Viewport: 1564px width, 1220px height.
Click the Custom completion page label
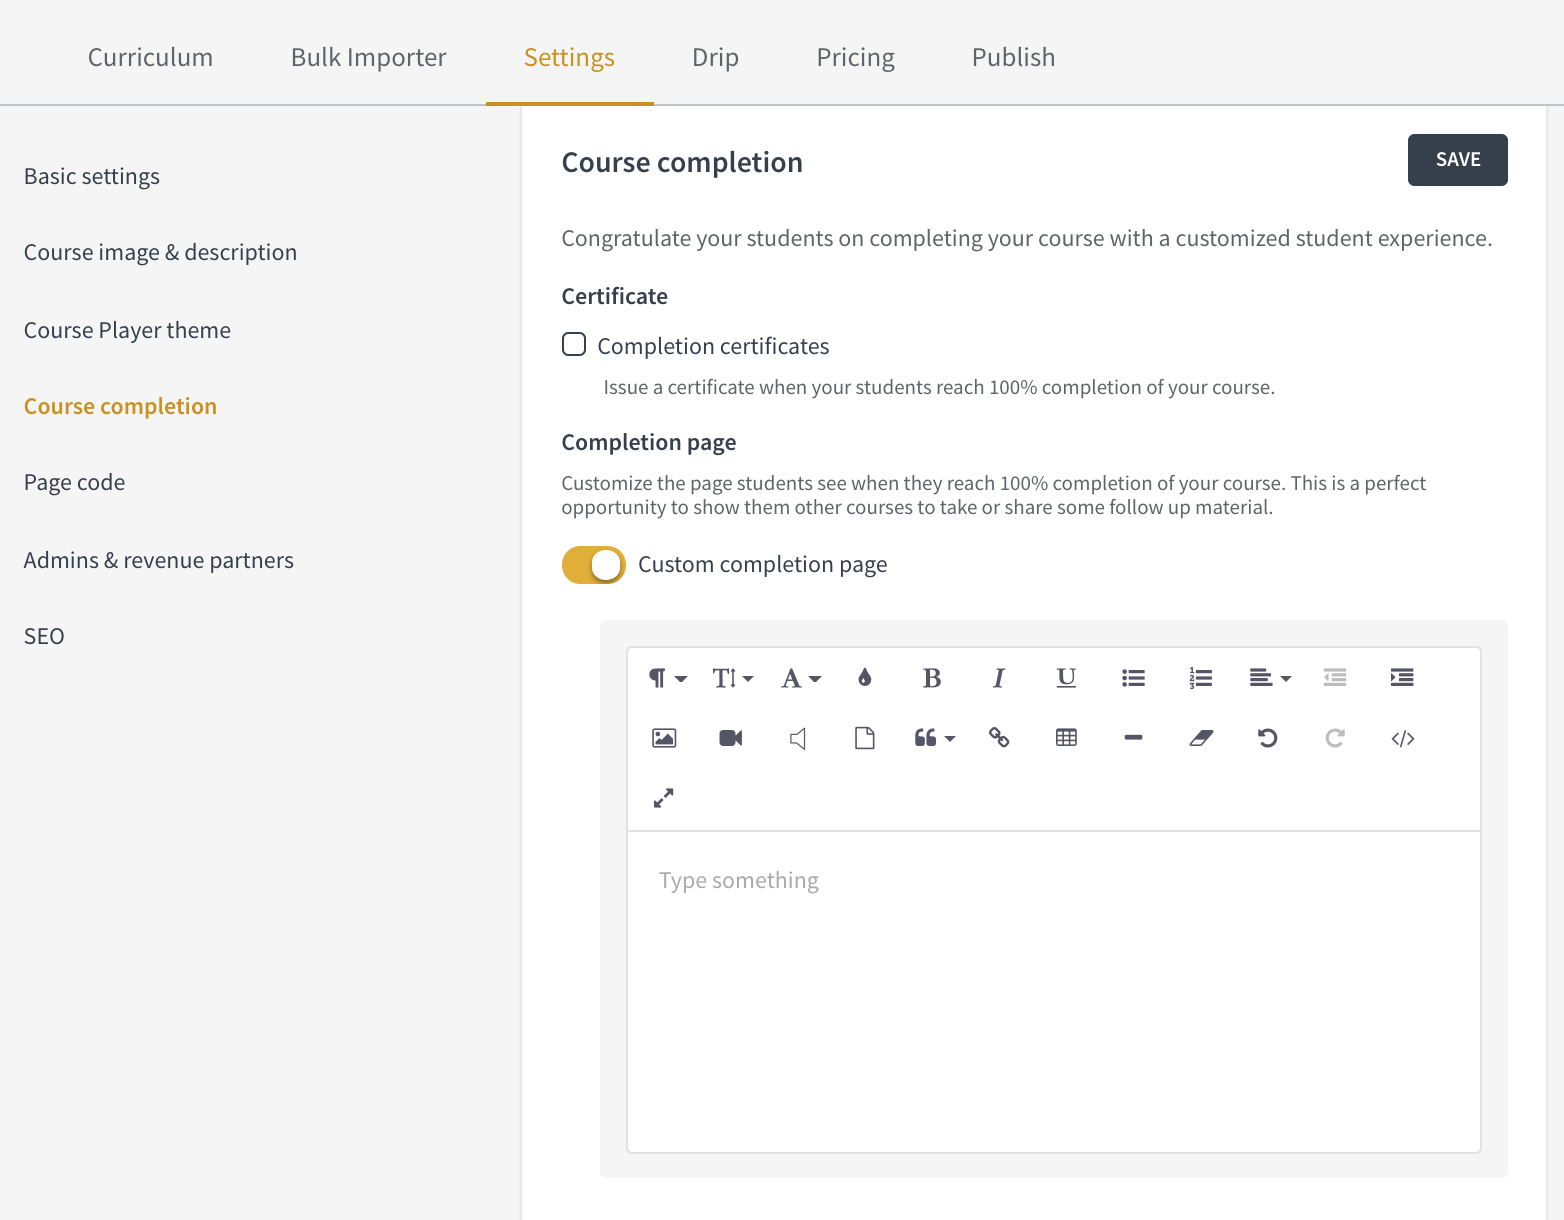(762, 565)
